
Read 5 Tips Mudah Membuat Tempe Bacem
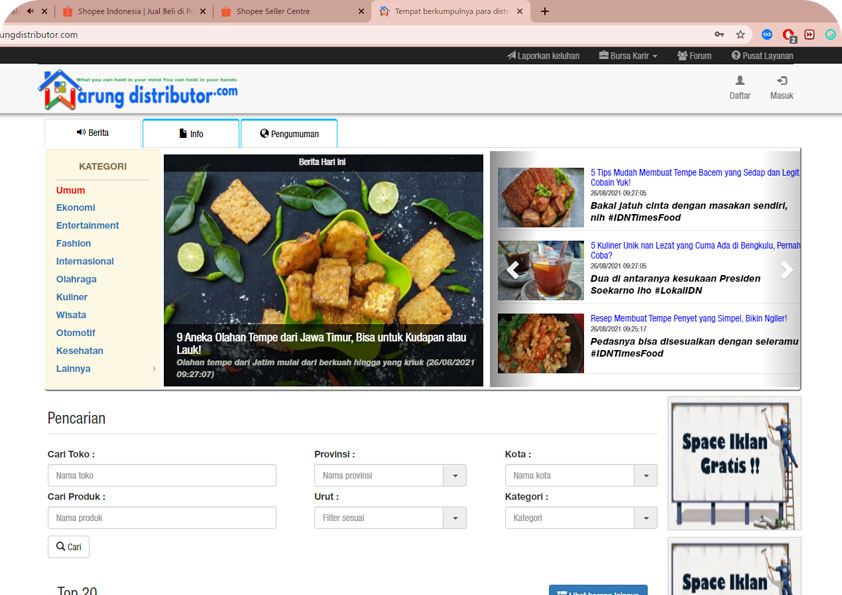[694, 177]
